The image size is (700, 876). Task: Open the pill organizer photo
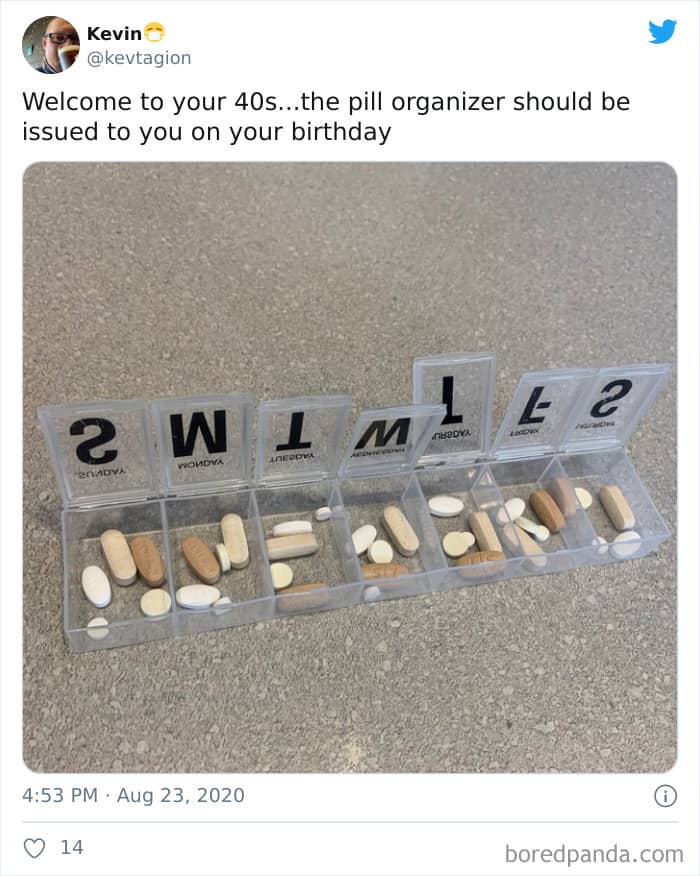[x=350, y=468]
